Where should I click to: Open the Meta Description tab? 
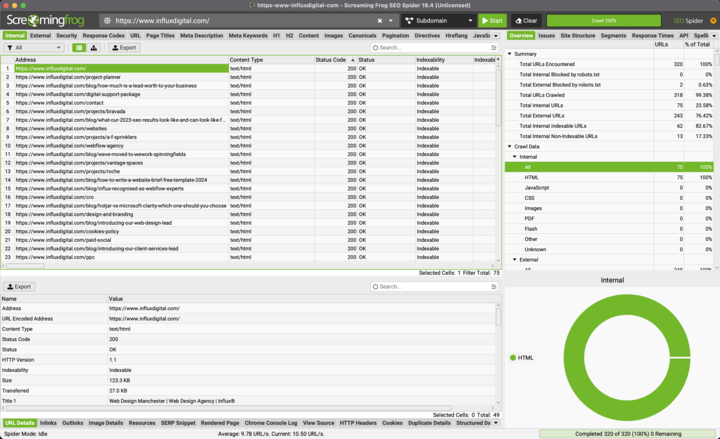pos(202,35)
